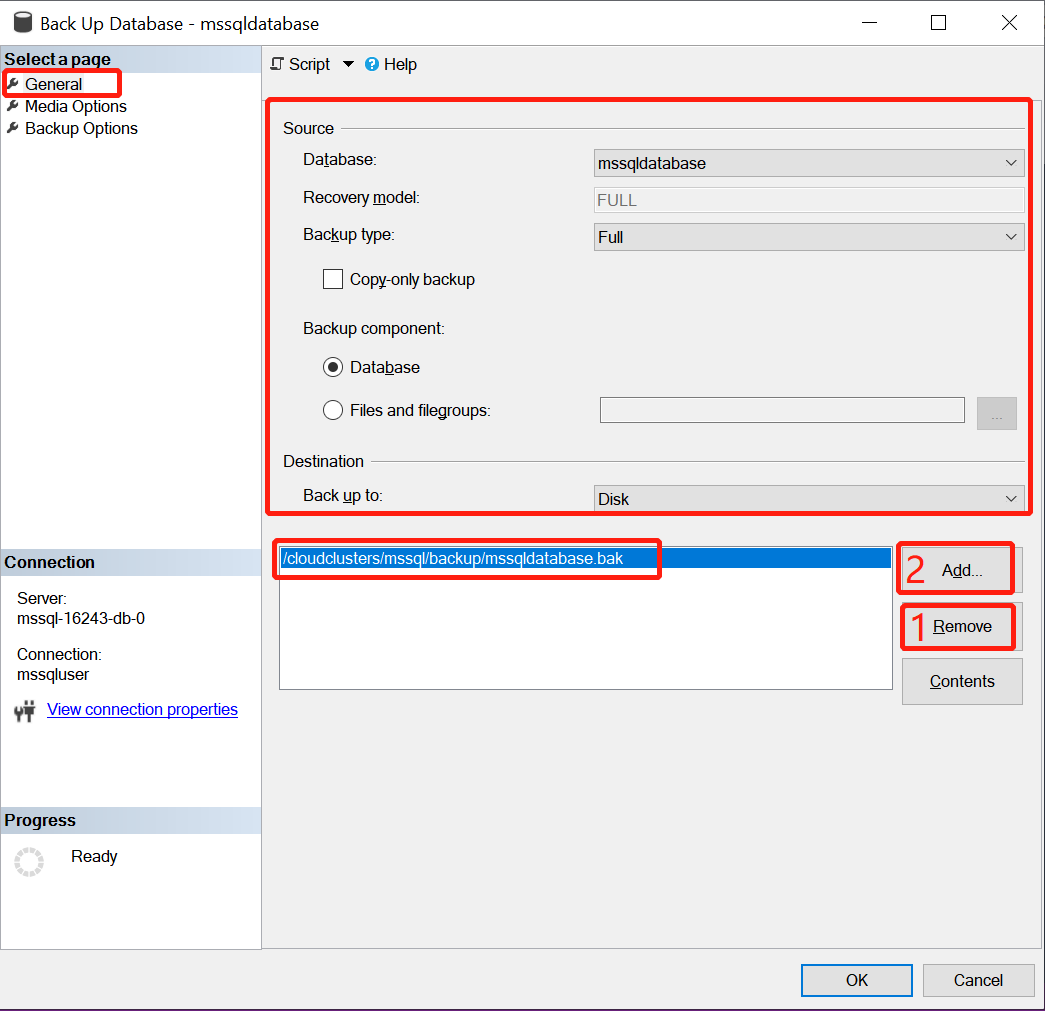Image resolution: width=1045 pixels, height=1011 pixels.
Task: Click the wrench icon beside Media Options
Action: coord(13,106)
